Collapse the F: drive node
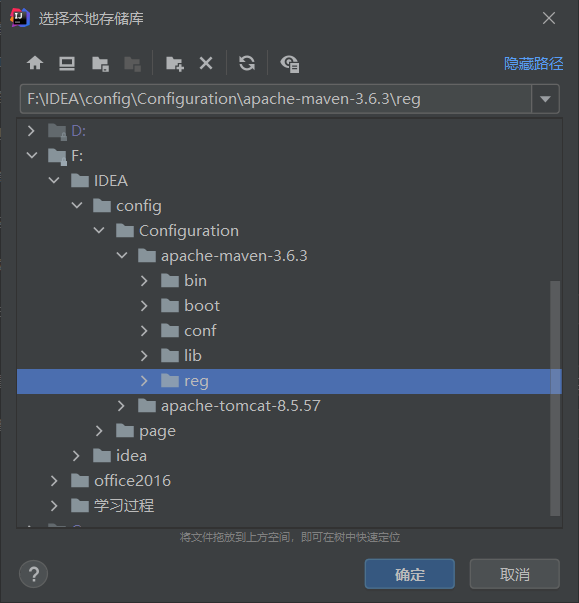 pos(32,156)
